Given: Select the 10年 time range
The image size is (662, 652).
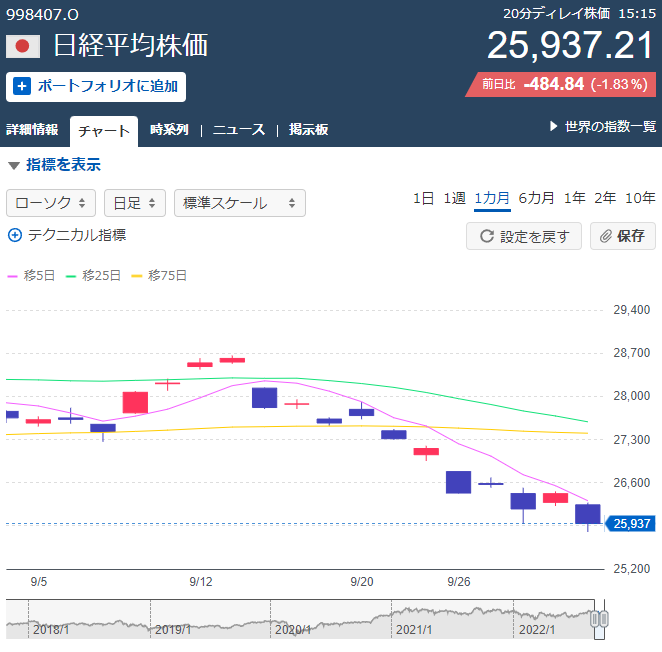Looking at the screenshot, I should click(640, 198).
